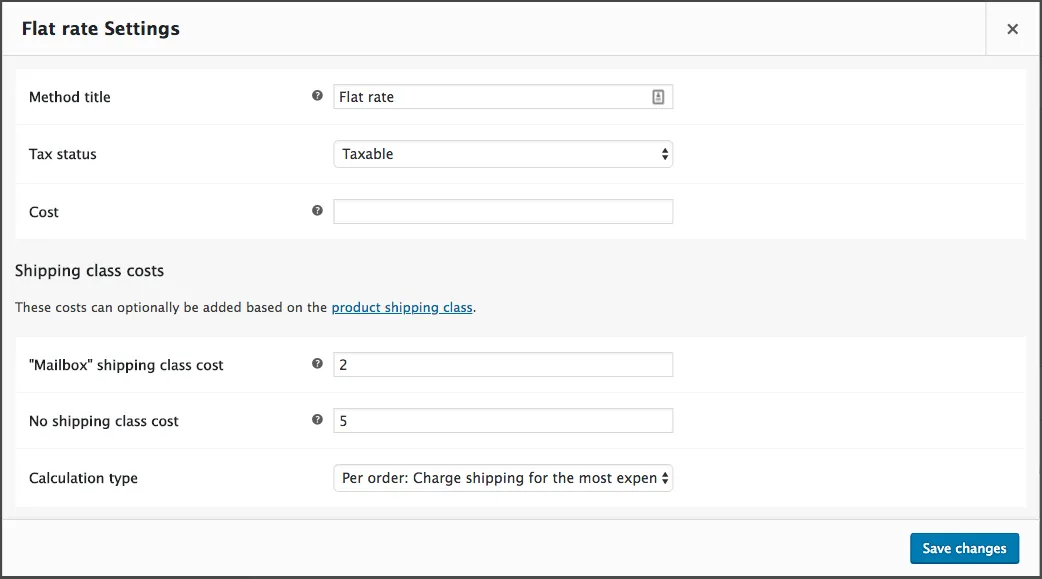Click the No shipping class cost help icon

(x=317, y=420)
